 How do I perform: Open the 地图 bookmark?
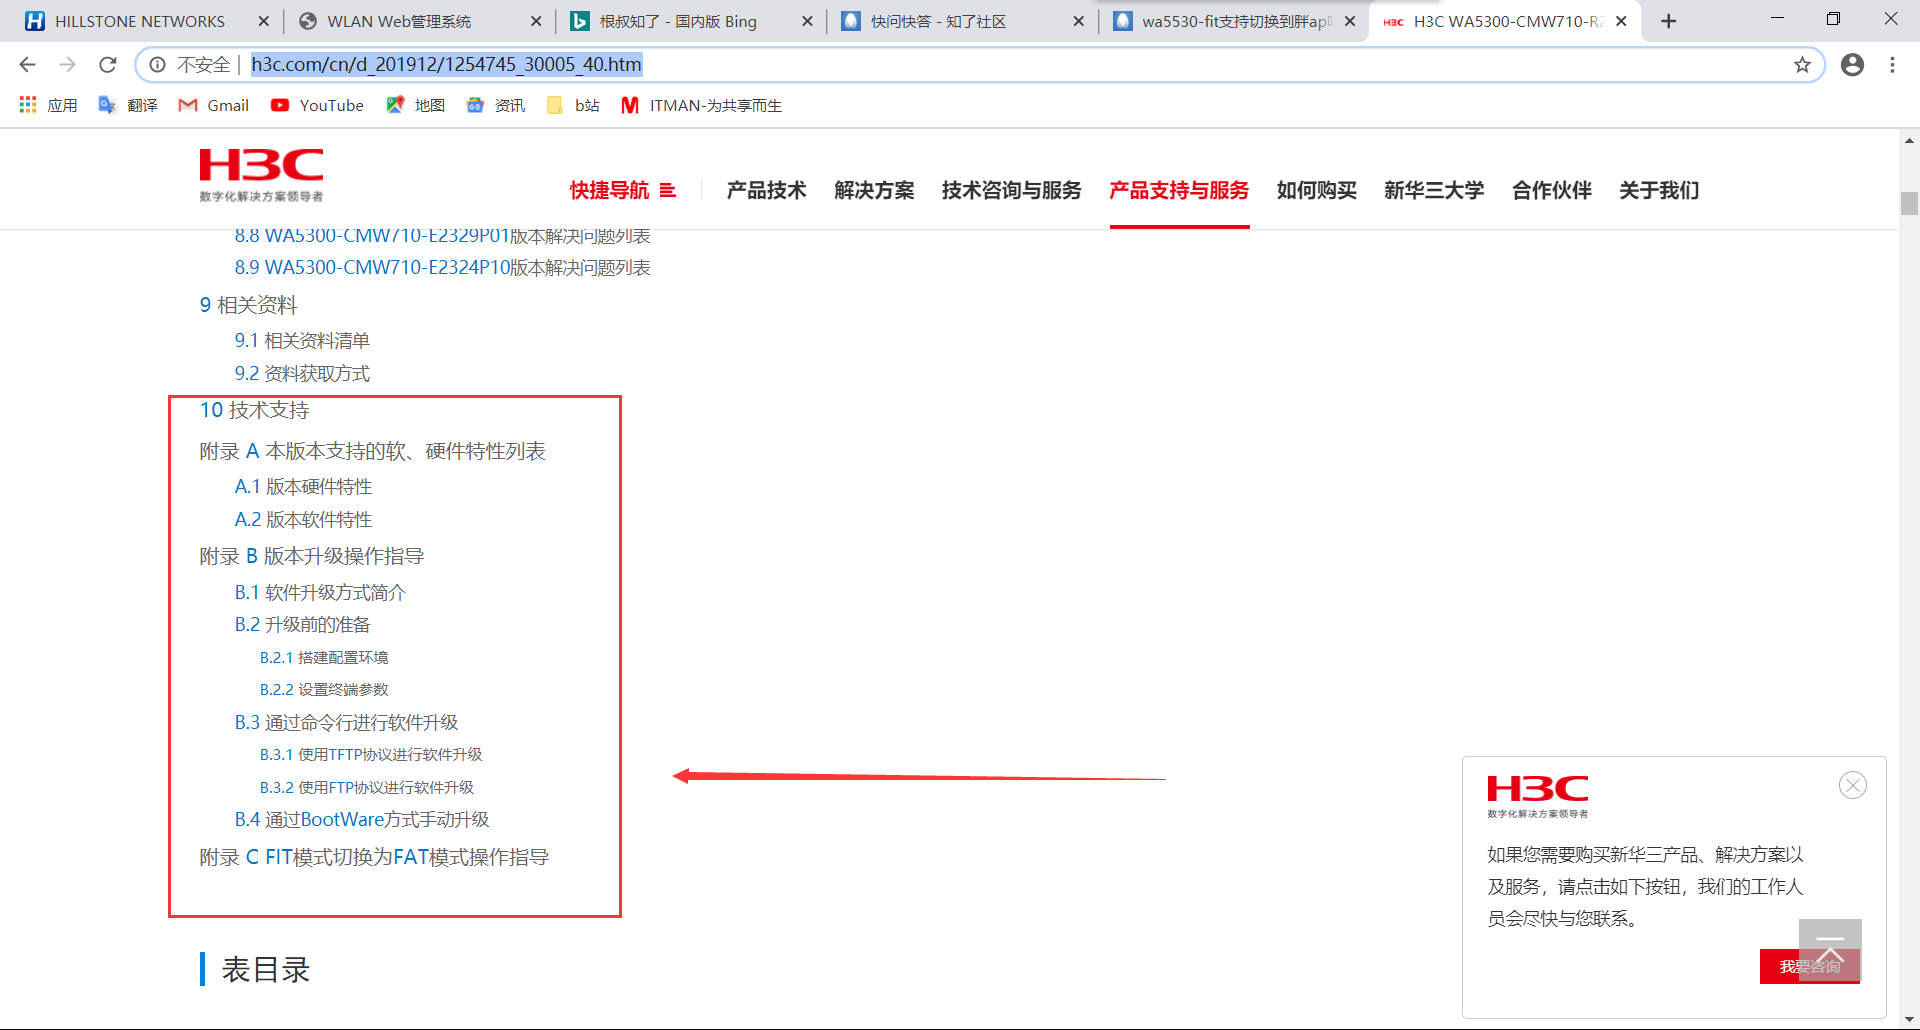[415, 105]
